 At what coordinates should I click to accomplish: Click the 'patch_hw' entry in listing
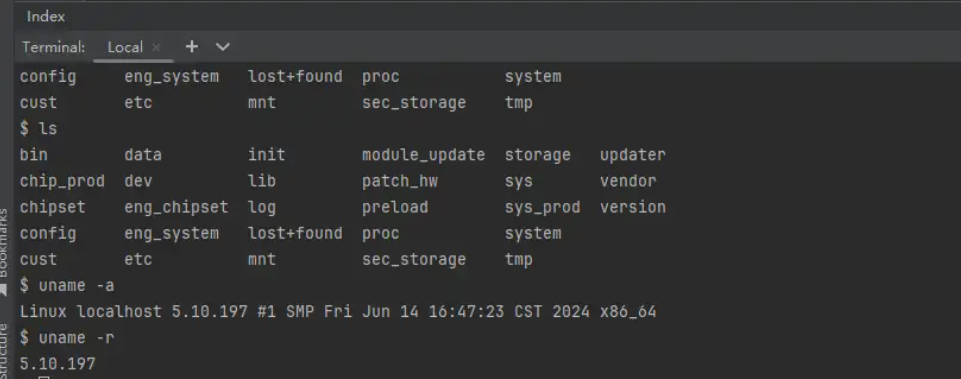[x=400, y=181]
